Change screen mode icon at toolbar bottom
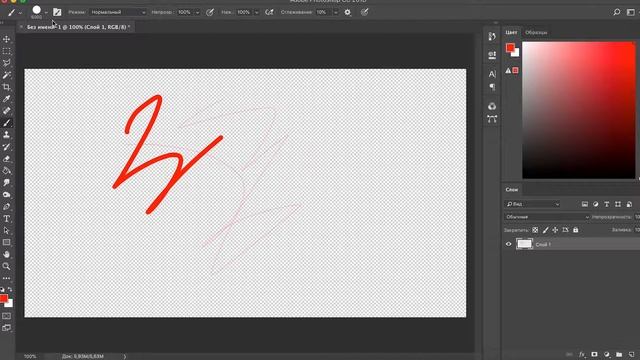The height and width of the screenshot is (360, 640). click(7, 328)
